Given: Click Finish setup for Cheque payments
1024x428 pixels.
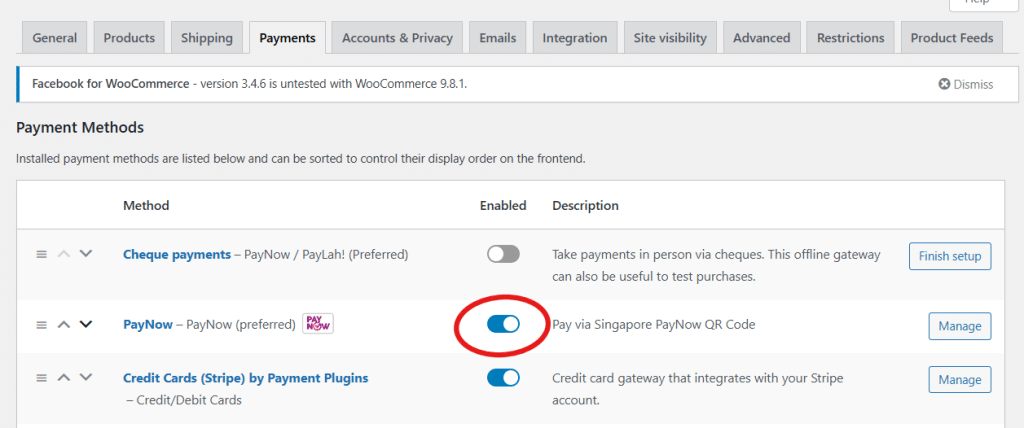Looking at the screenshot, I should [950, 256].
